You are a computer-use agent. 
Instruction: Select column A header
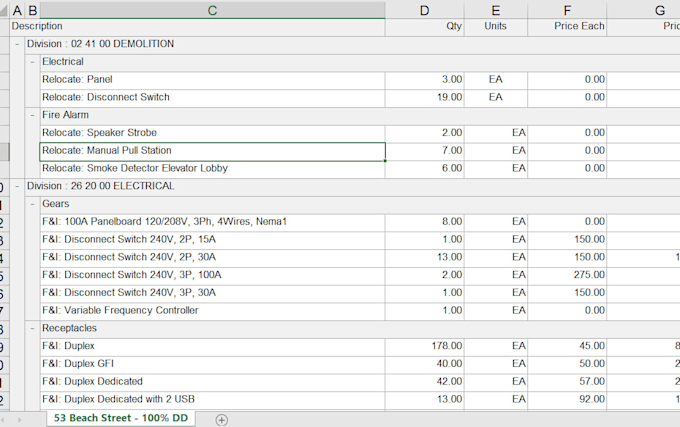click(17, 10)
